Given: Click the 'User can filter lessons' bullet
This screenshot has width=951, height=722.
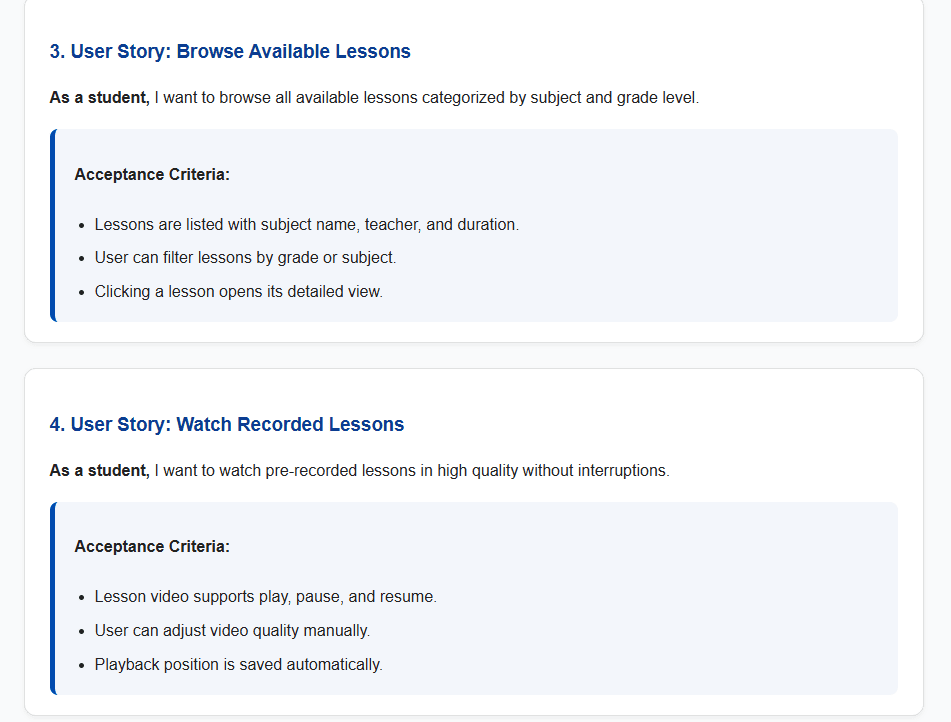Looking at the screenshot, I should [x=245, y=258].
